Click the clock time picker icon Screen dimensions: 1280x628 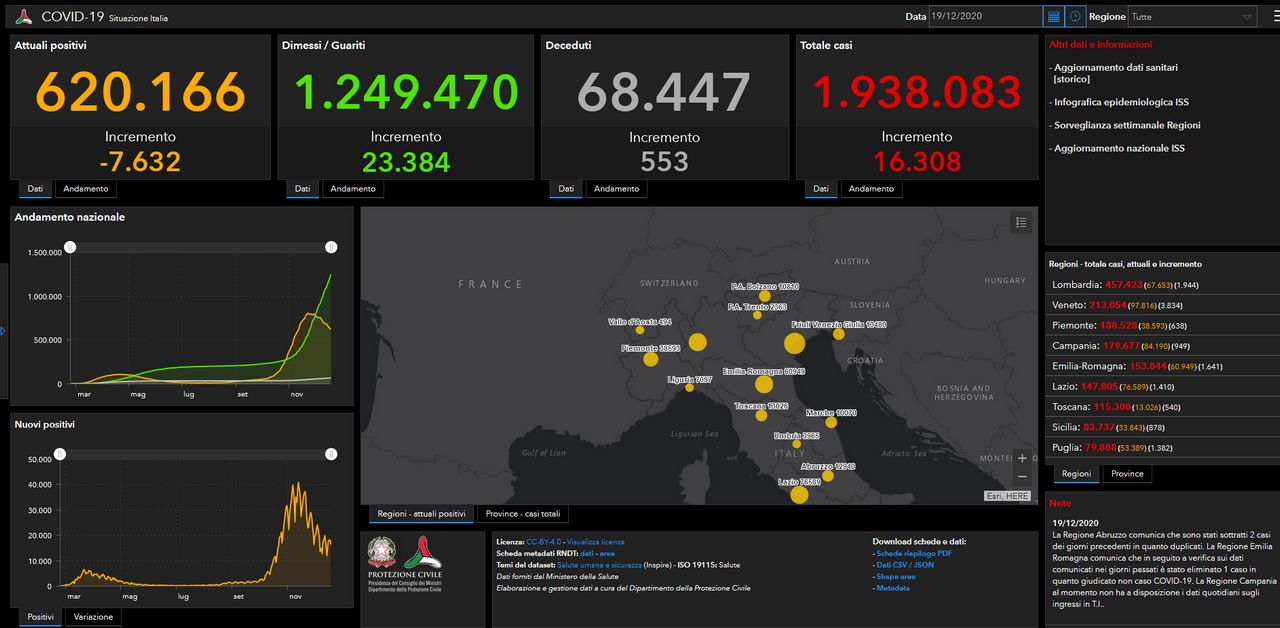point(1075,16)
